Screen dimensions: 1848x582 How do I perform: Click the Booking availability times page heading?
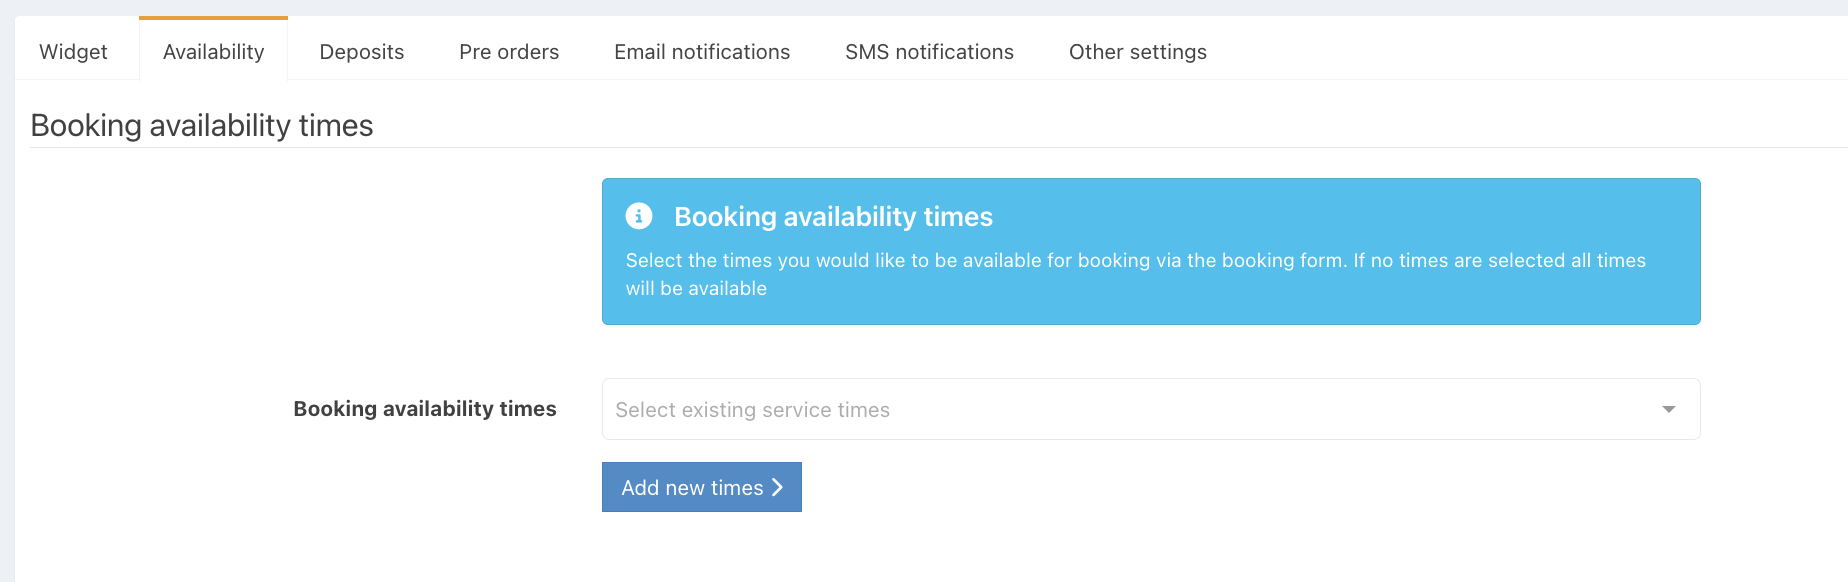pyautogui.click(x=201, y=126)
